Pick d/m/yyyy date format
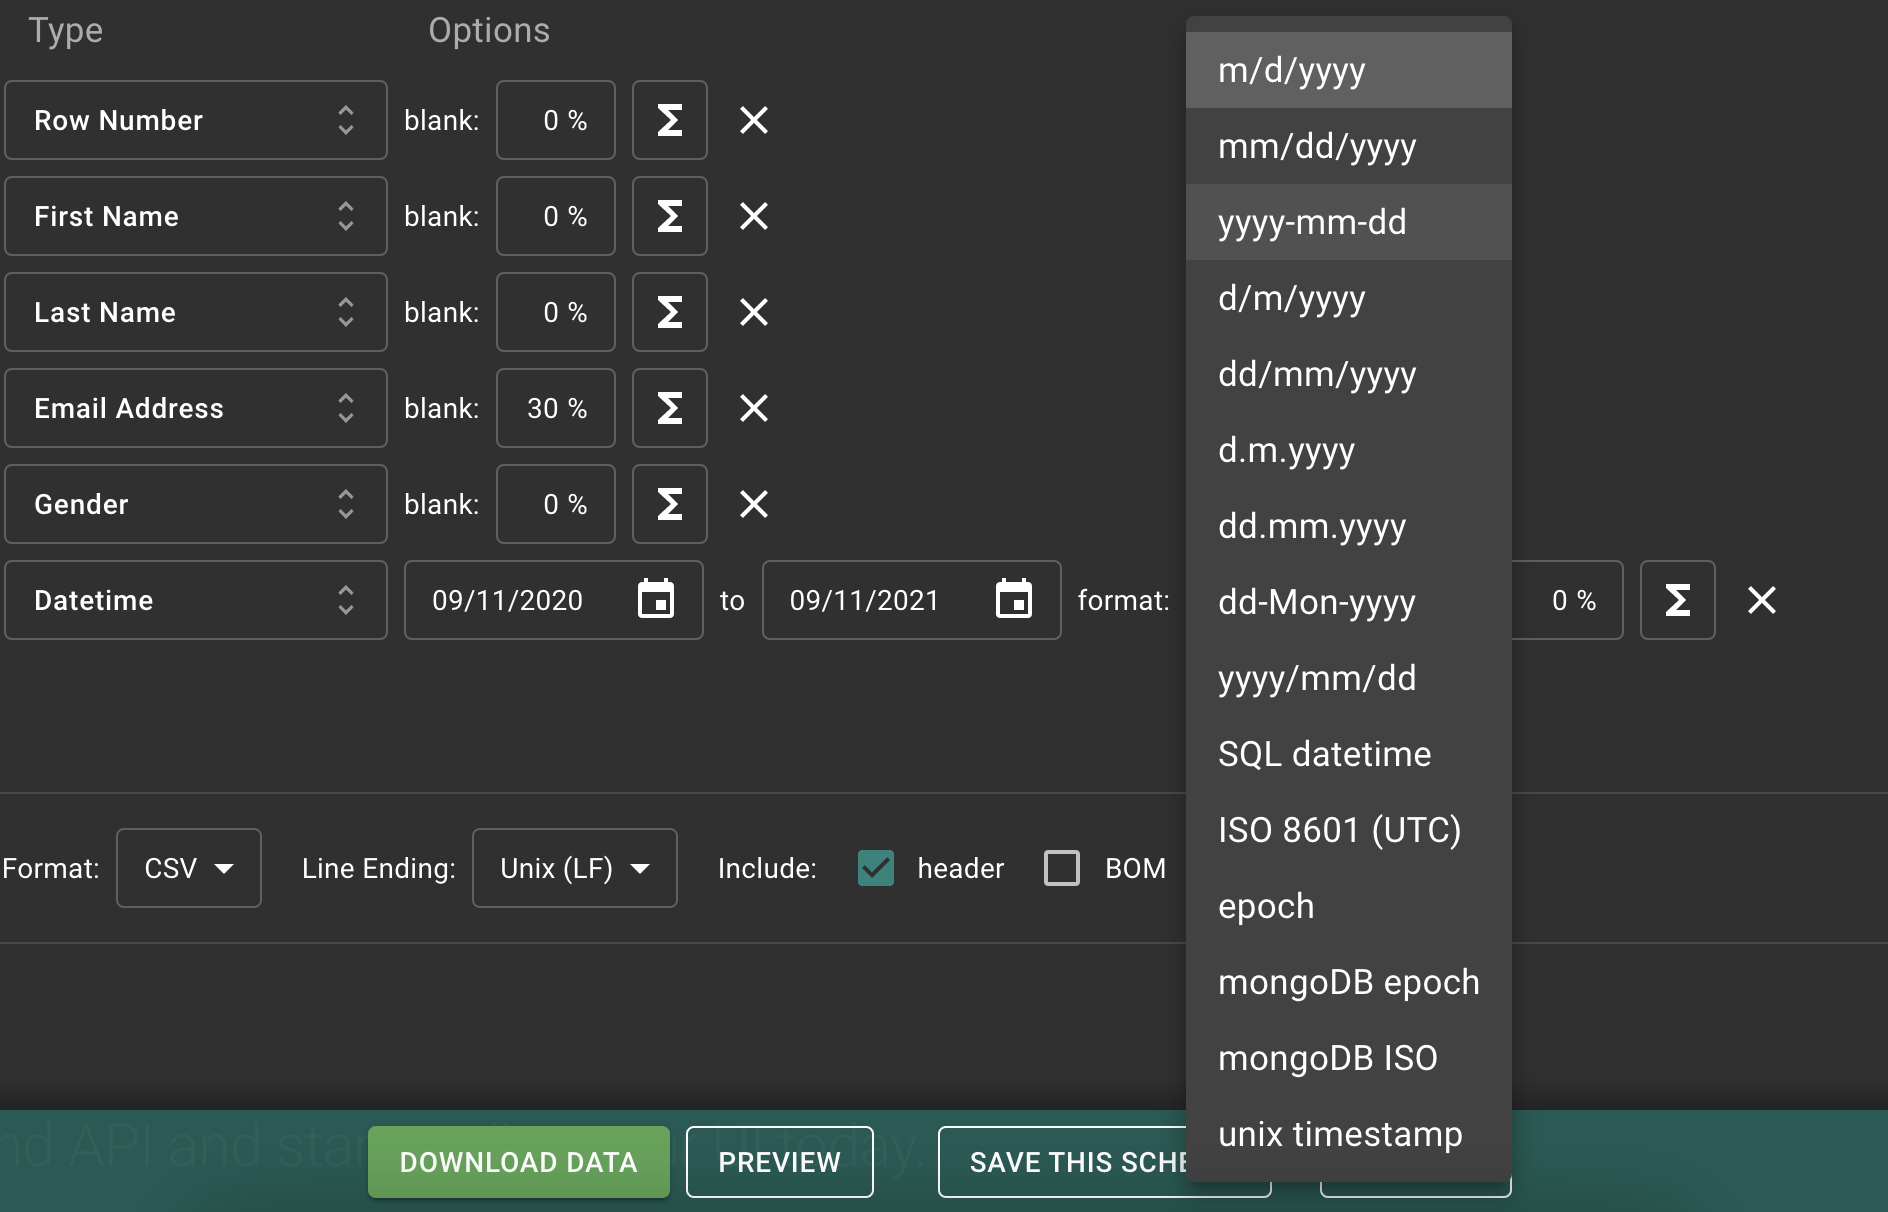Image resolution: width=1888 pixels, height=1212 pixels. (1349, 298)
